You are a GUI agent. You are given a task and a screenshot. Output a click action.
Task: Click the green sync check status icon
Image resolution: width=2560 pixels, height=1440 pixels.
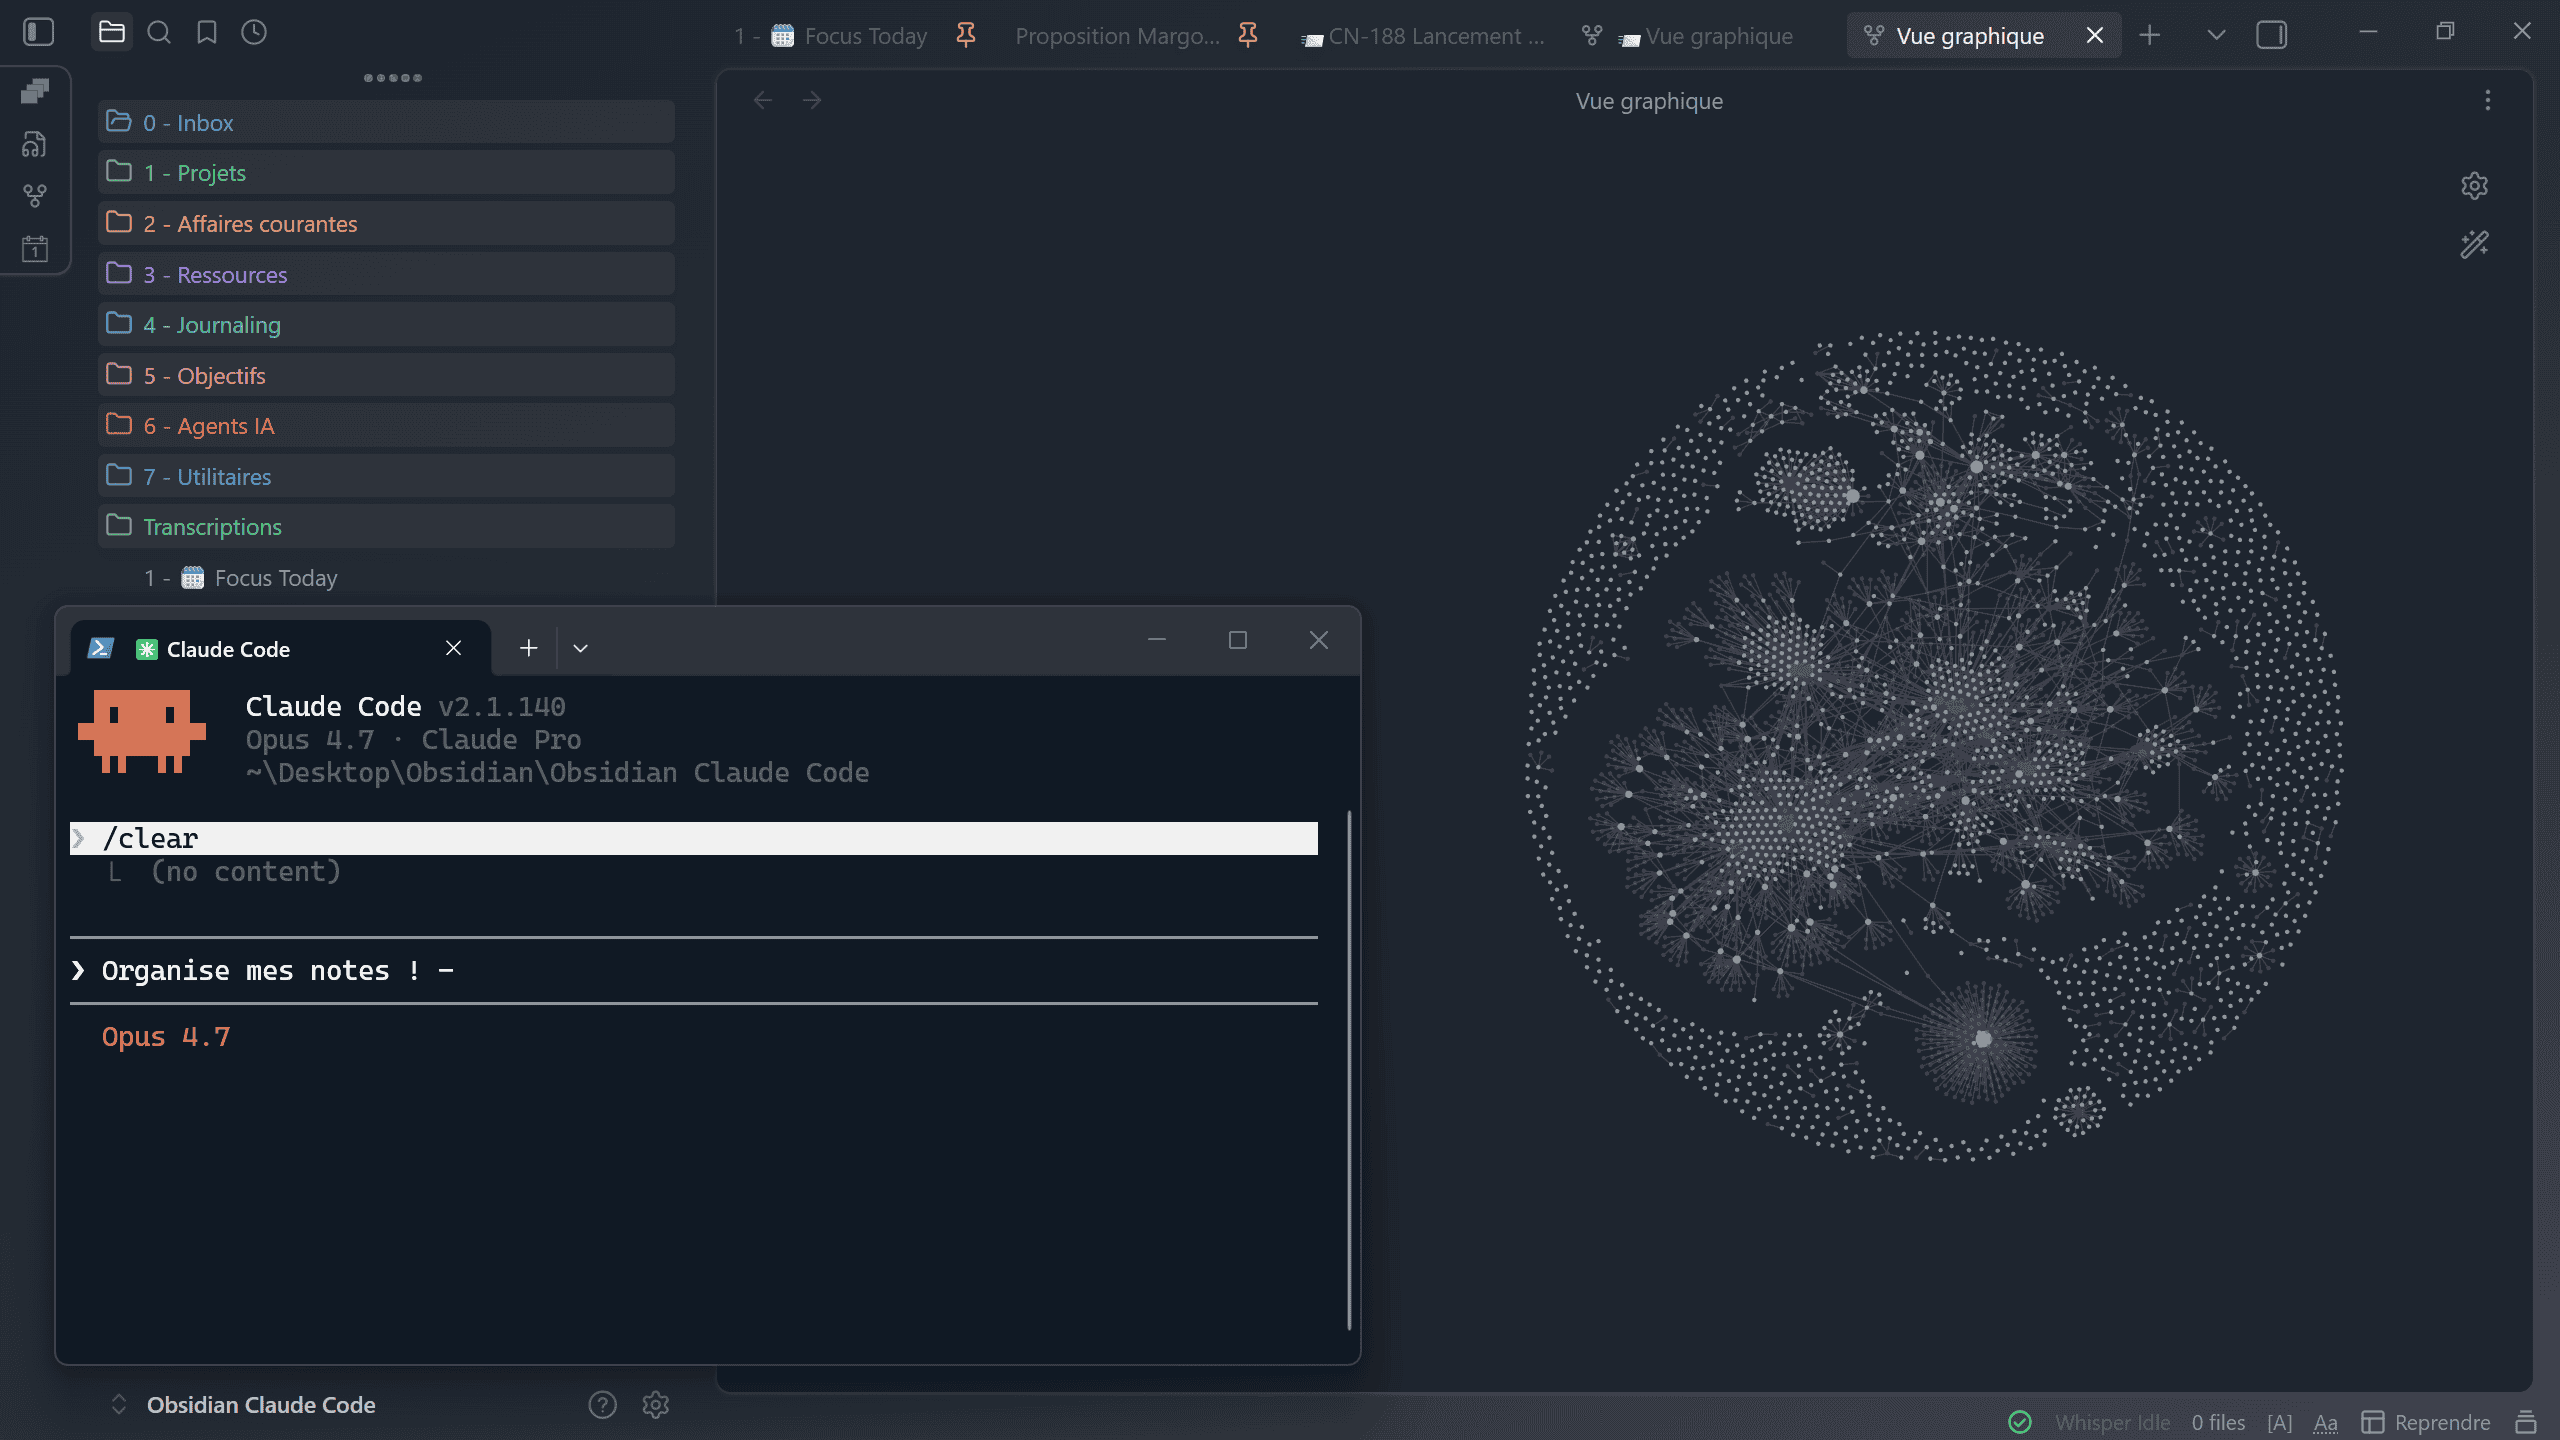click(x=2021, y=1422)
